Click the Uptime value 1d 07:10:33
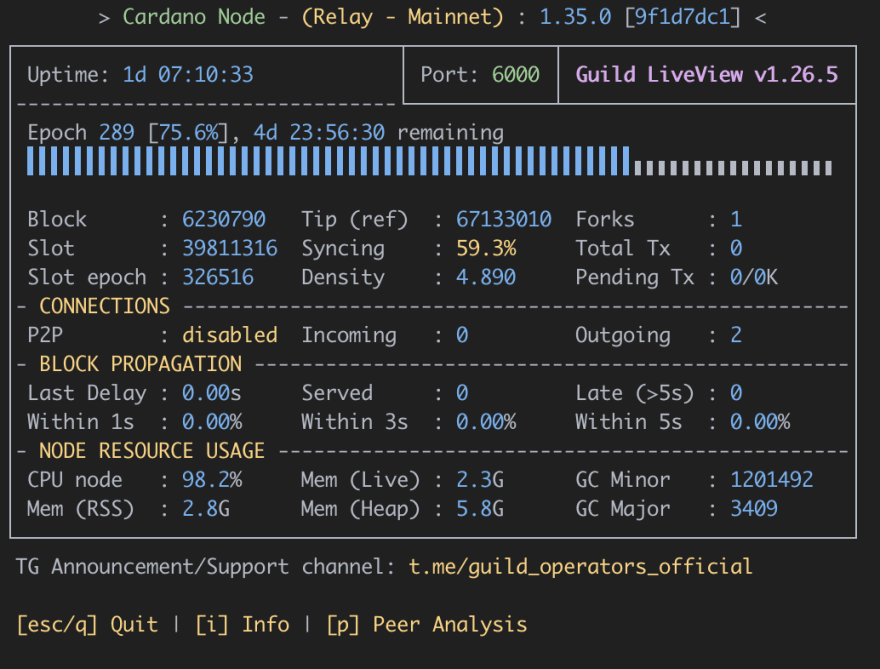Viewport: 880px width, 669px height. (x=188, y=75)
